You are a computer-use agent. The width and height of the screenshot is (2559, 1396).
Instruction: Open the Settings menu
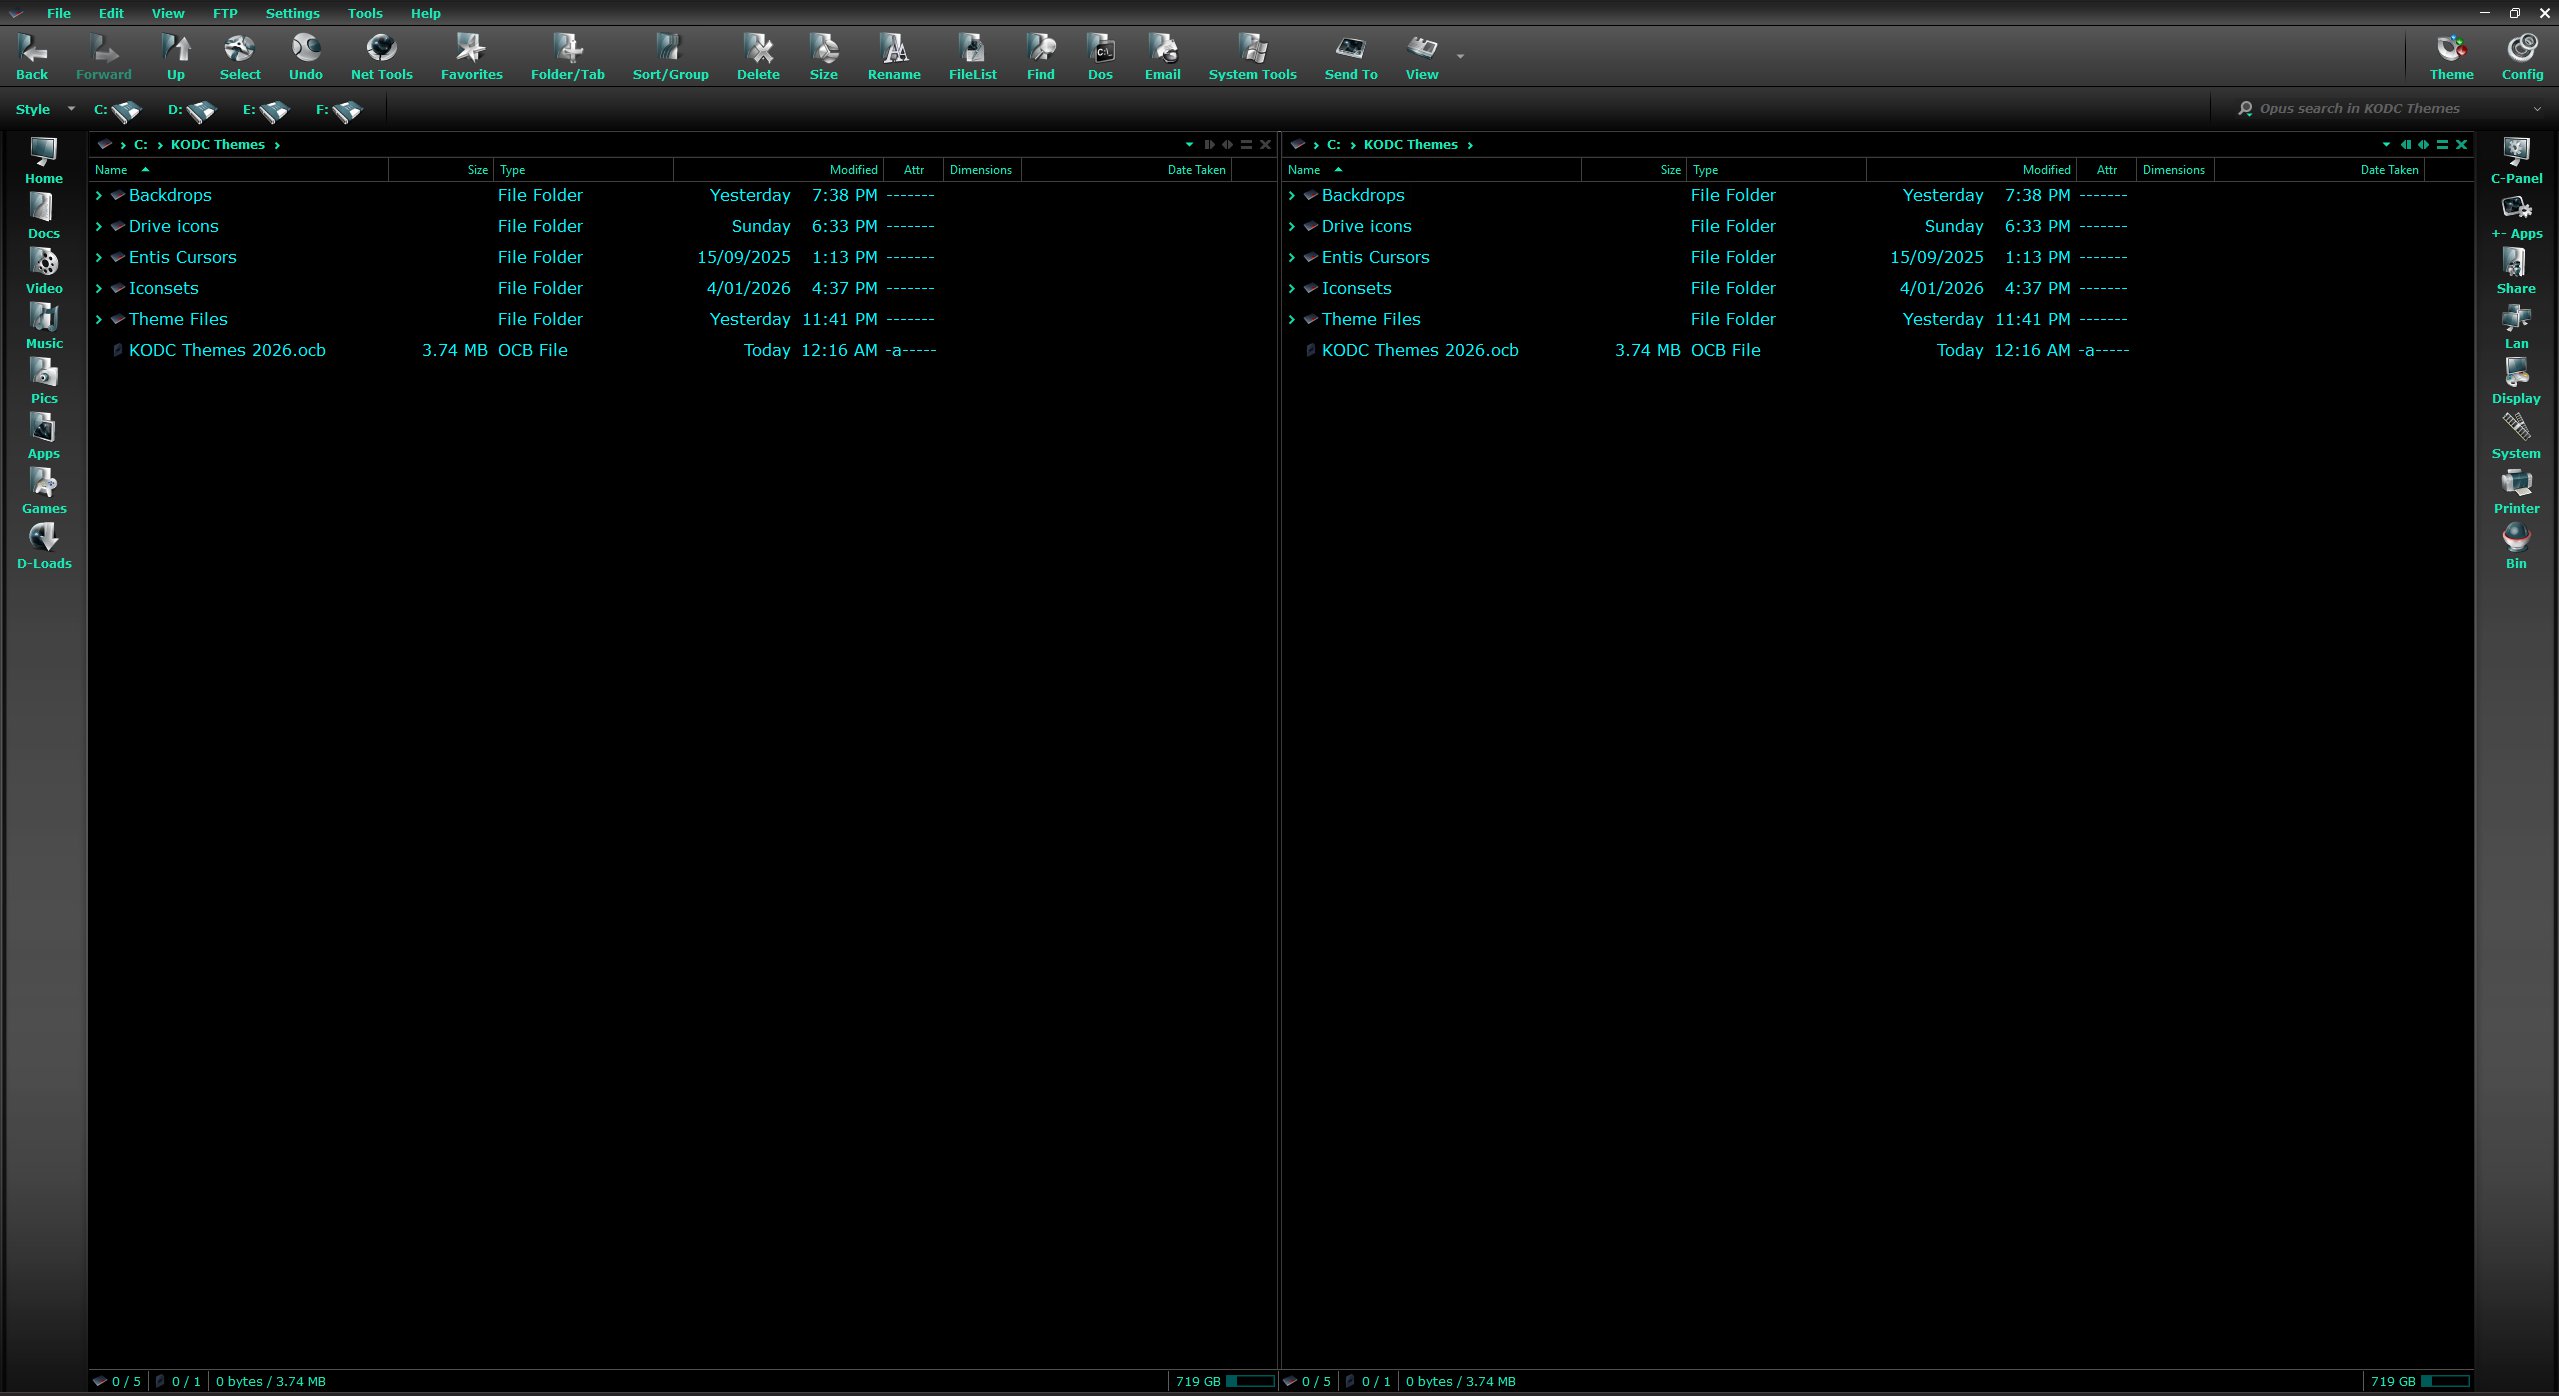[292, 13]
